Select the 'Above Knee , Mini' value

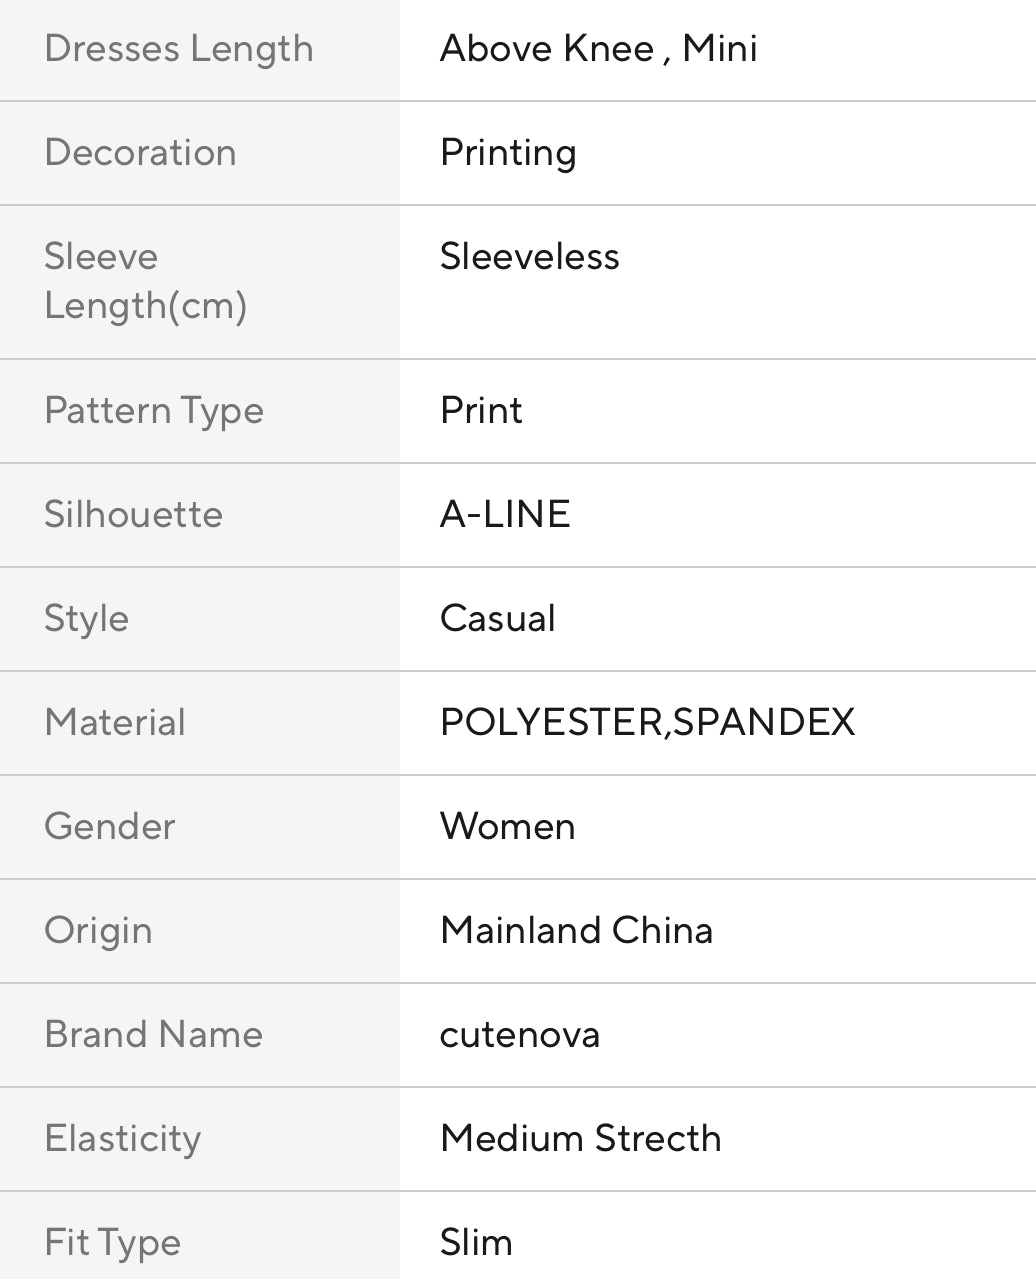tap(598, 49)
